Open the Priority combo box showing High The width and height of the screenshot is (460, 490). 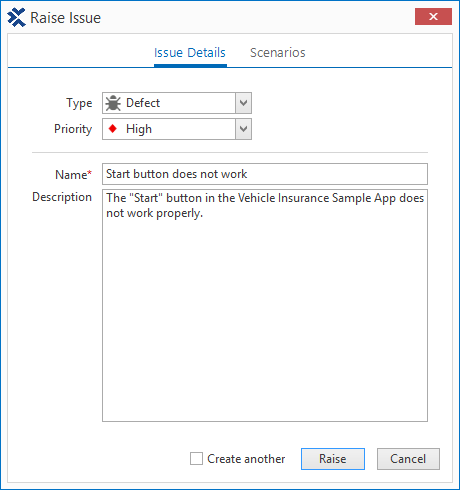point(177,129)
